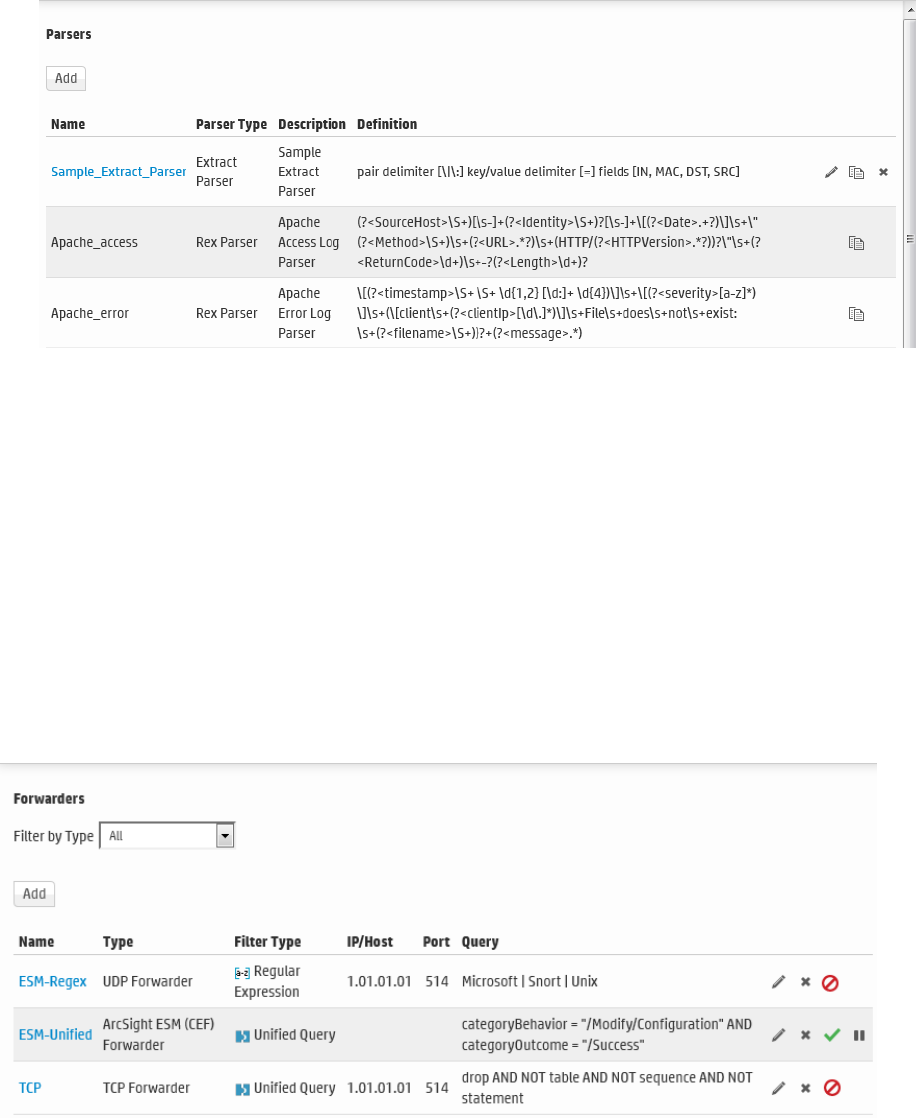This screenshot has height=1118, width=916.
Task: Duplicate the Apache_error parser
Action: pos(856,314)
